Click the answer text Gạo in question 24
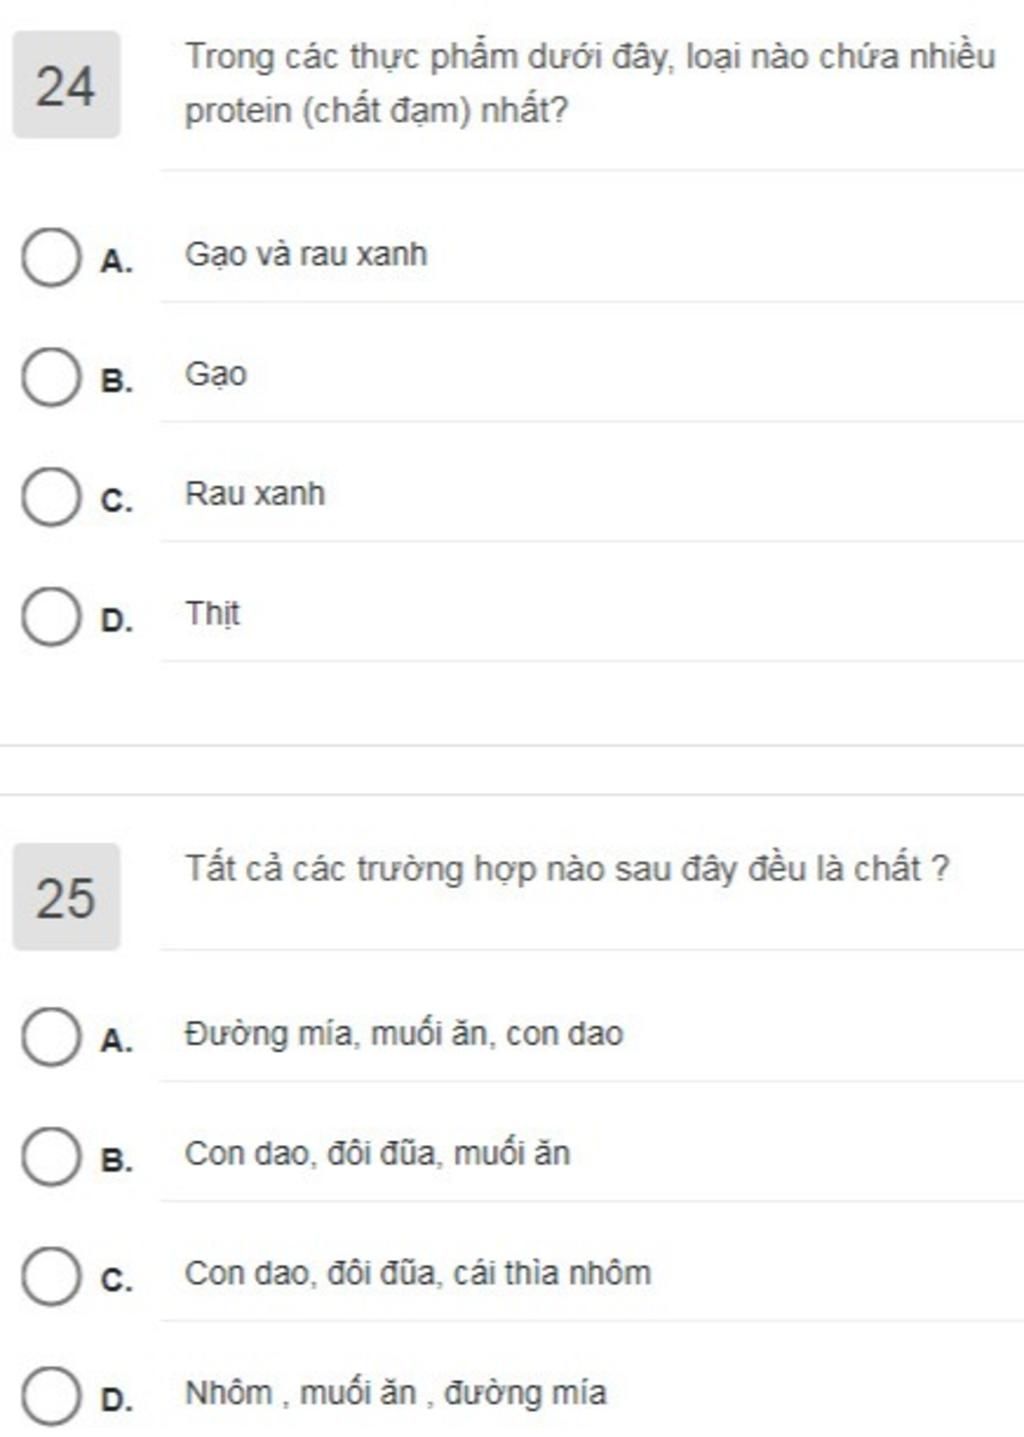Screen dimensions: 1024x1437 pos(216,375)
